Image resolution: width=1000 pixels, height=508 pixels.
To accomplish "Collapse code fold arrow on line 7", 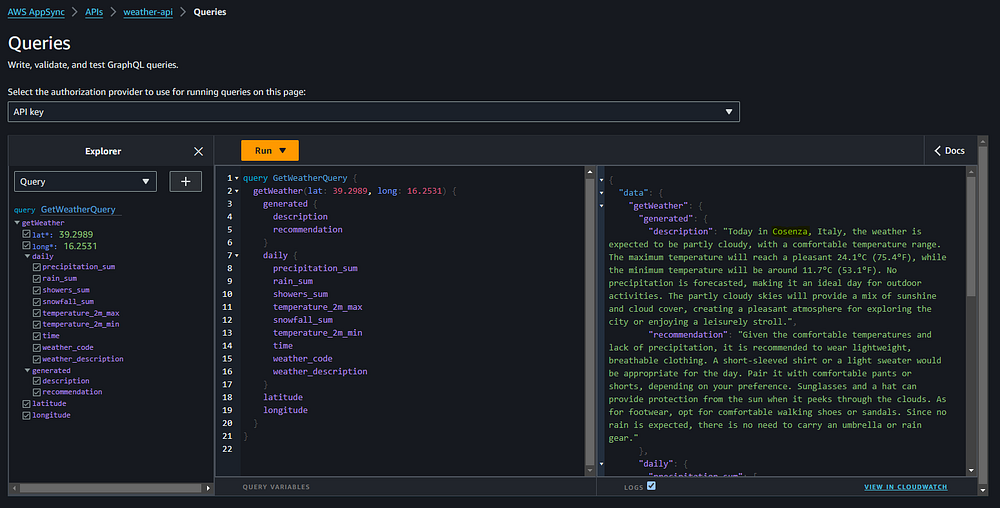I will click(x=237, y=256).
